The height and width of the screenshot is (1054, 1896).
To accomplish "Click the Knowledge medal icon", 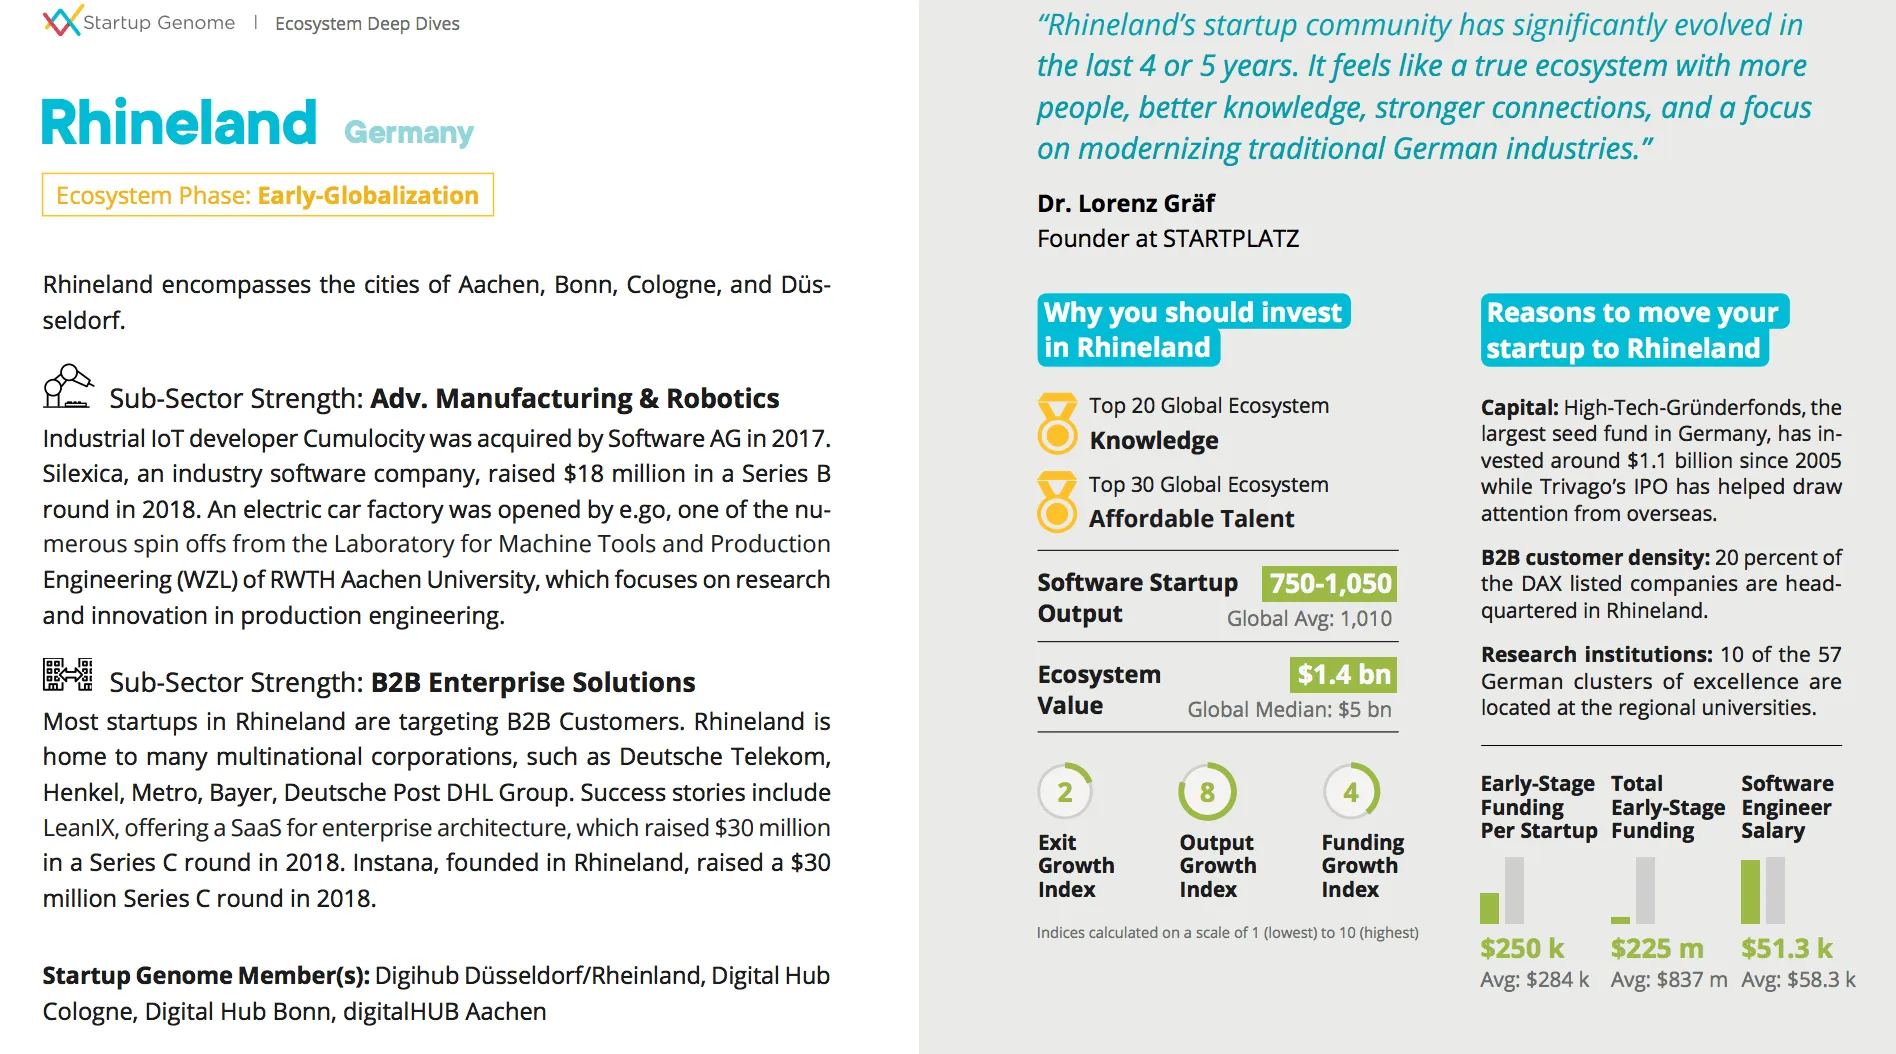I will [x=1057, y=424].
